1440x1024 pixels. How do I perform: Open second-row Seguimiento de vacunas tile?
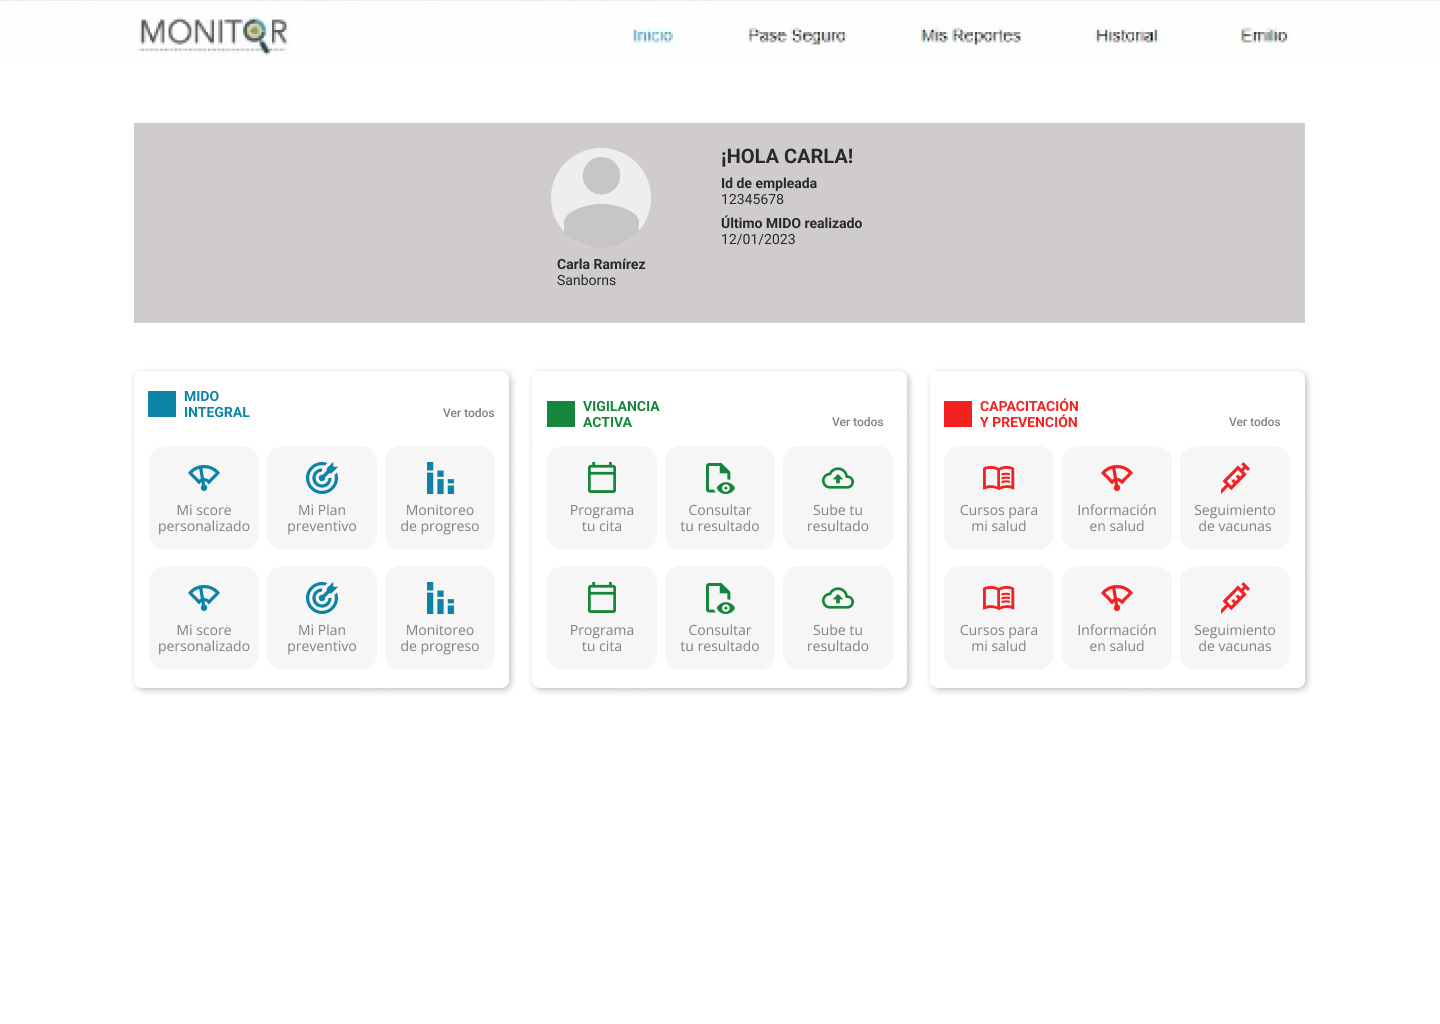(1235, 618)
